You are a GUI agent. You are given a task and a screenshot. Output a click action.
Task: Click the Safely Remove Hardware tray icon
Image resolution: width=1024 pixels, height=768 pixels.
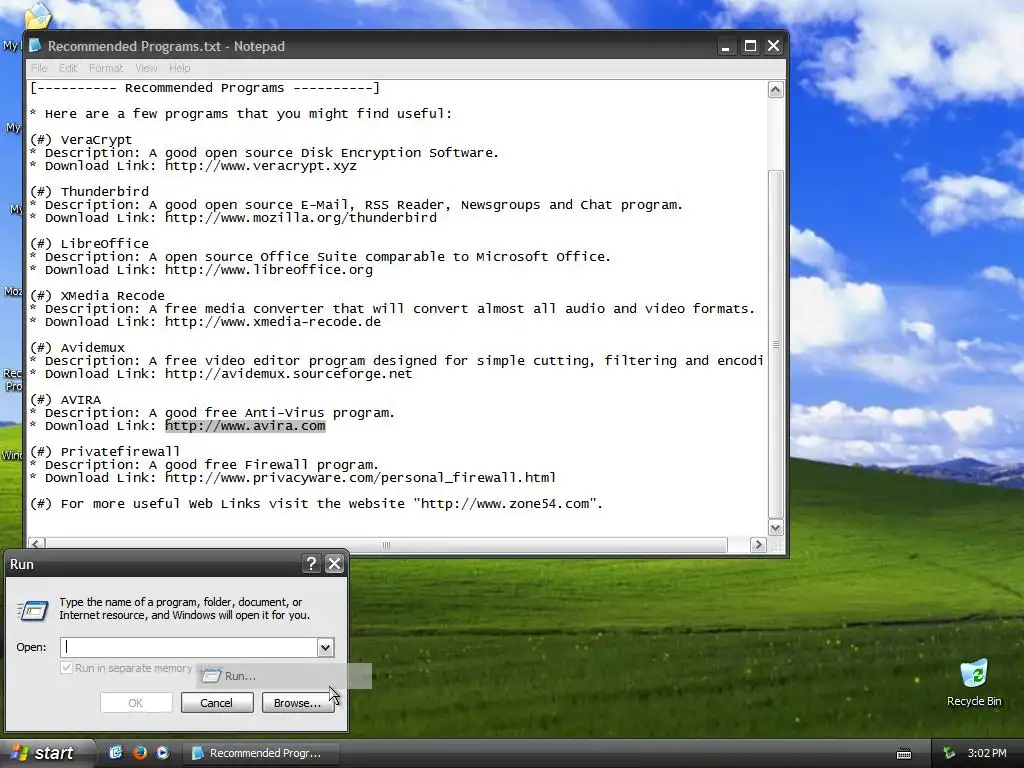coord(949,753)
